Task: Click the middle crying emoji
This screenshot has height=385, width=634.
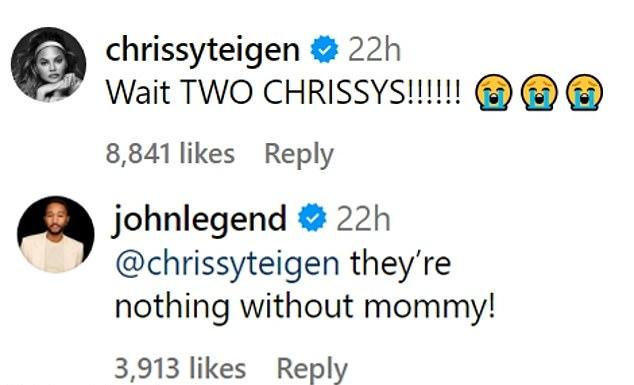Action: click(539, 93)
